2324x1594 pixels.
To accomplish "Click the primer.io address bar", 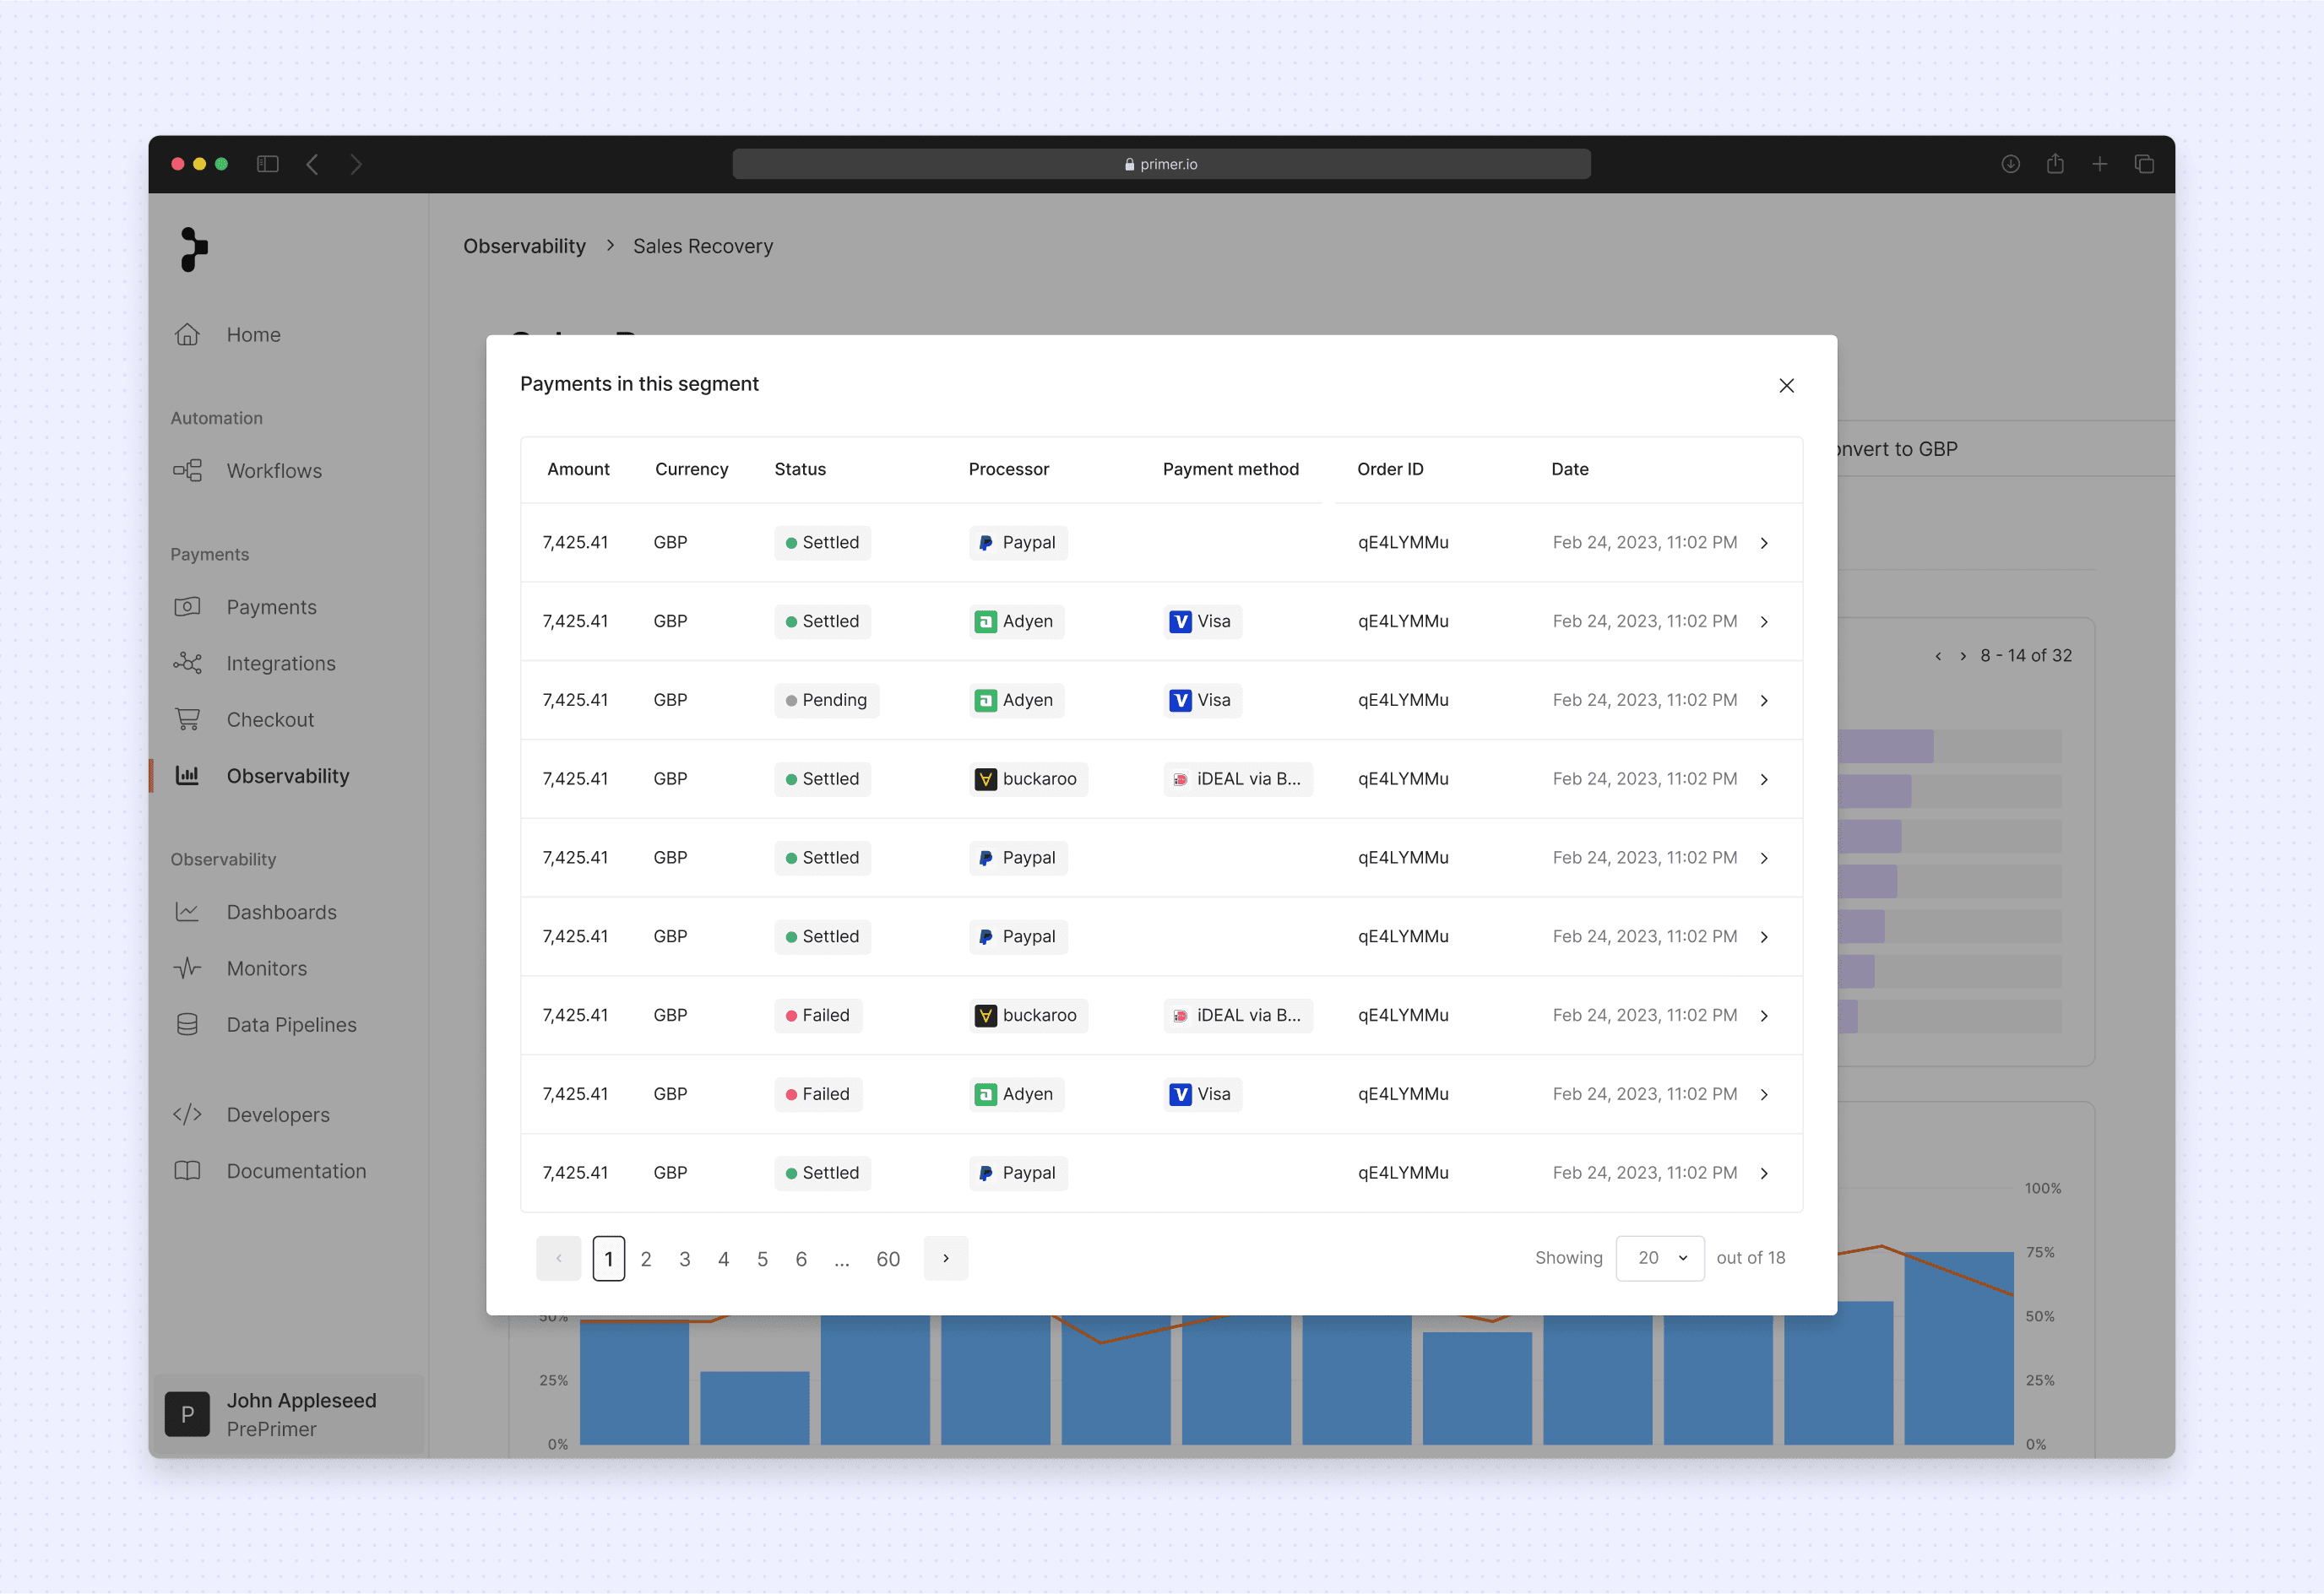I will [1161, 164].
